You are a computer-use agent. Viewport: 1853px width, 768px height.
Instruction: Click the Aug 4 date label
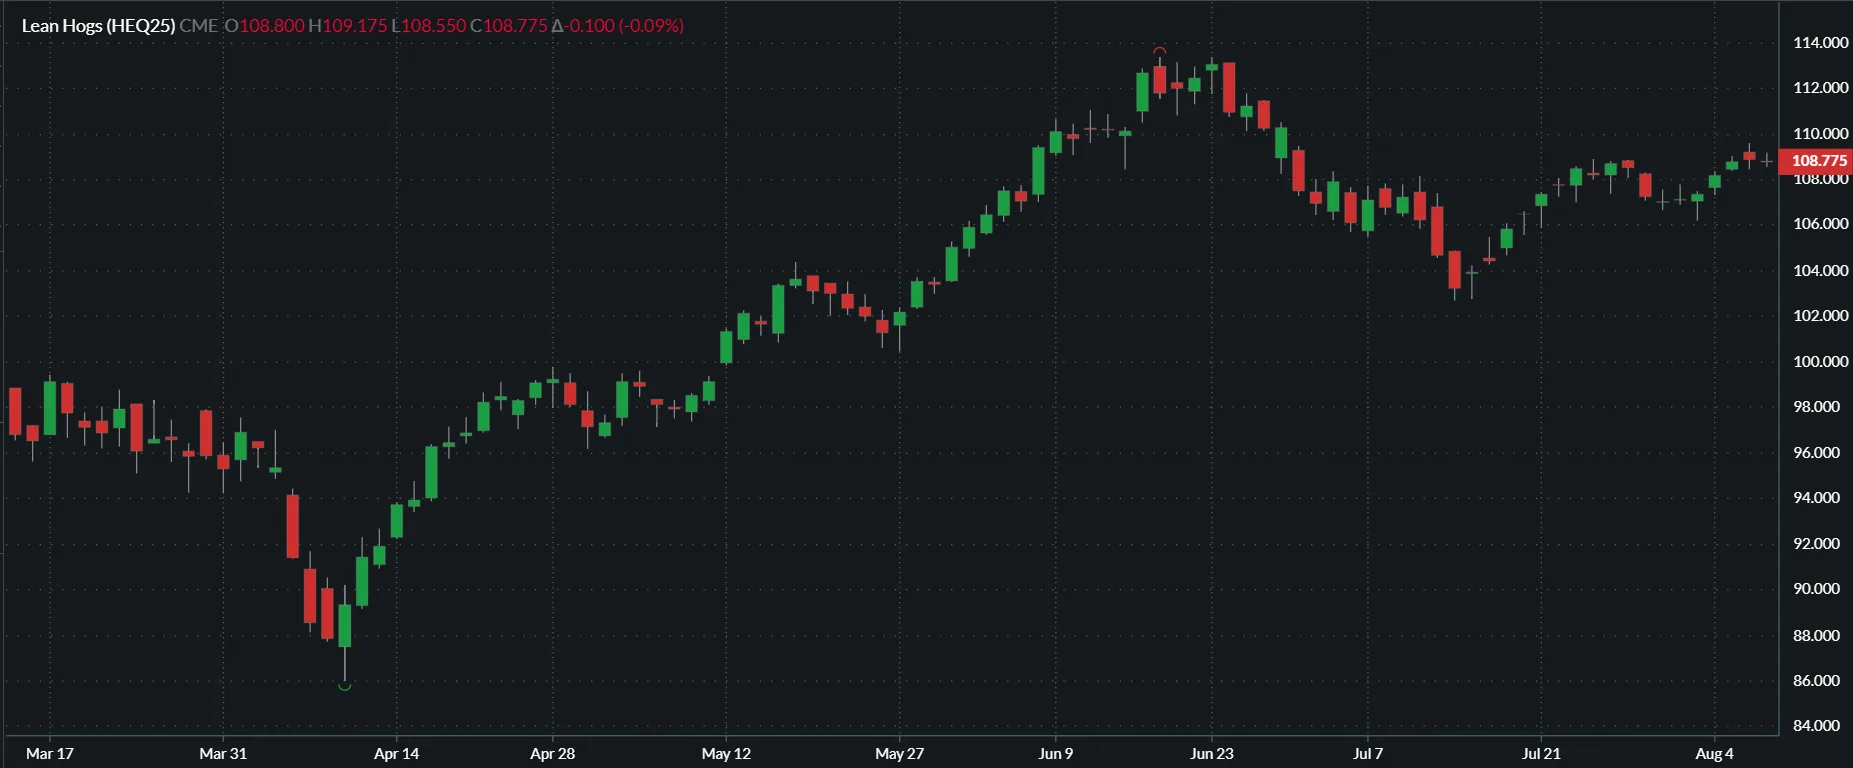(x=1714, y=753)
